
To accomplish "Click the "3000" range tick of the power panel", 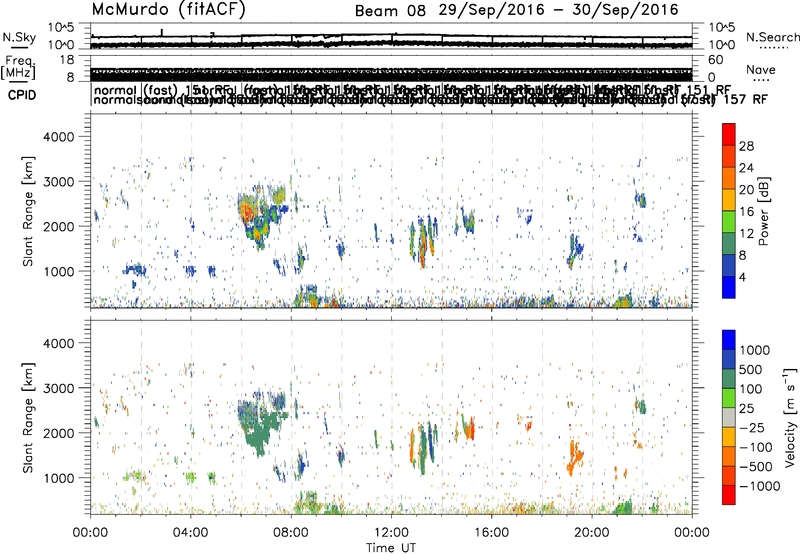I will (x=59, y=182).
